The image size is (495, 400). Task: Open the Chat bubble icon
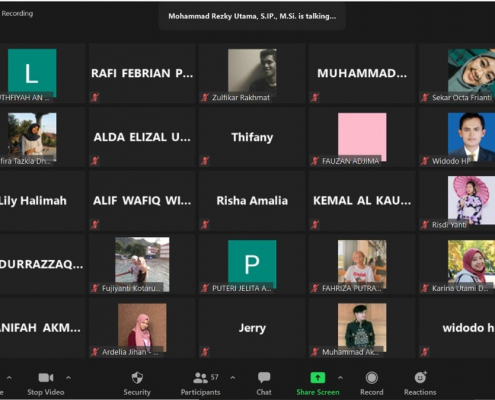(x=264, y=378)
